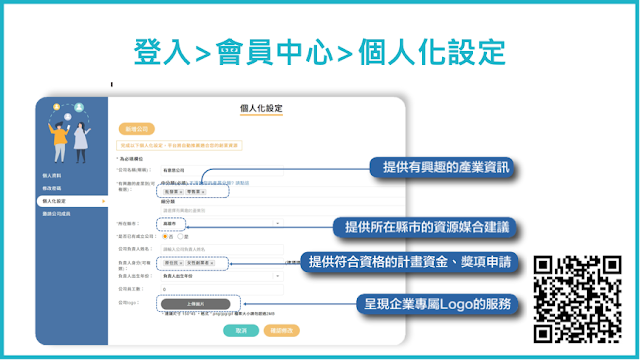
Task: Open 邀請公司成員 in the sidebar
Action: pos(56,214)
